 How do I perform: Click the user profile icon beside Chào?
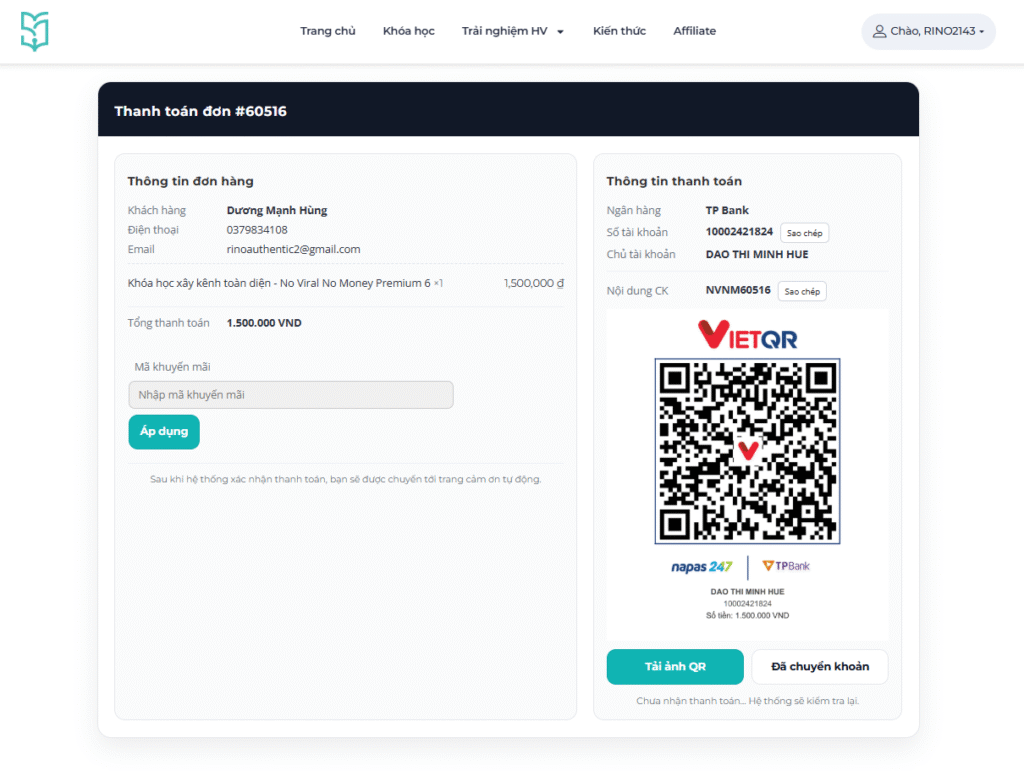click(x=880, y=32)
